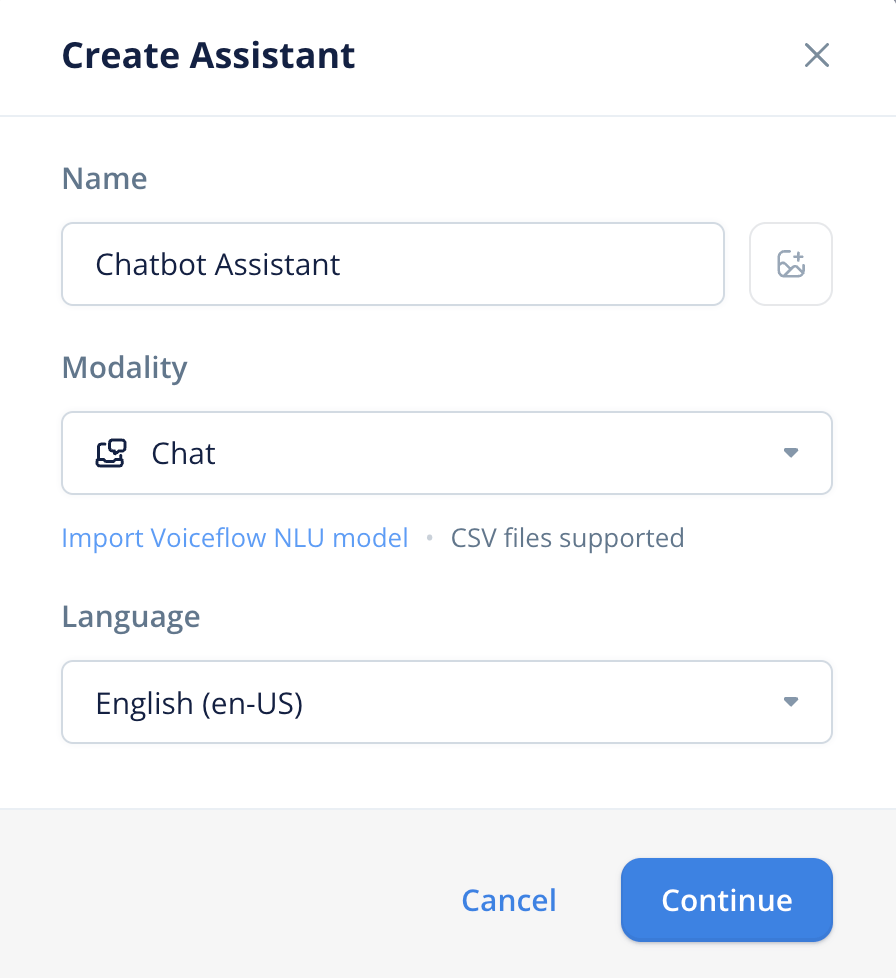
Task: Close the Create Assistant dialog
Action: click(817, 55)
